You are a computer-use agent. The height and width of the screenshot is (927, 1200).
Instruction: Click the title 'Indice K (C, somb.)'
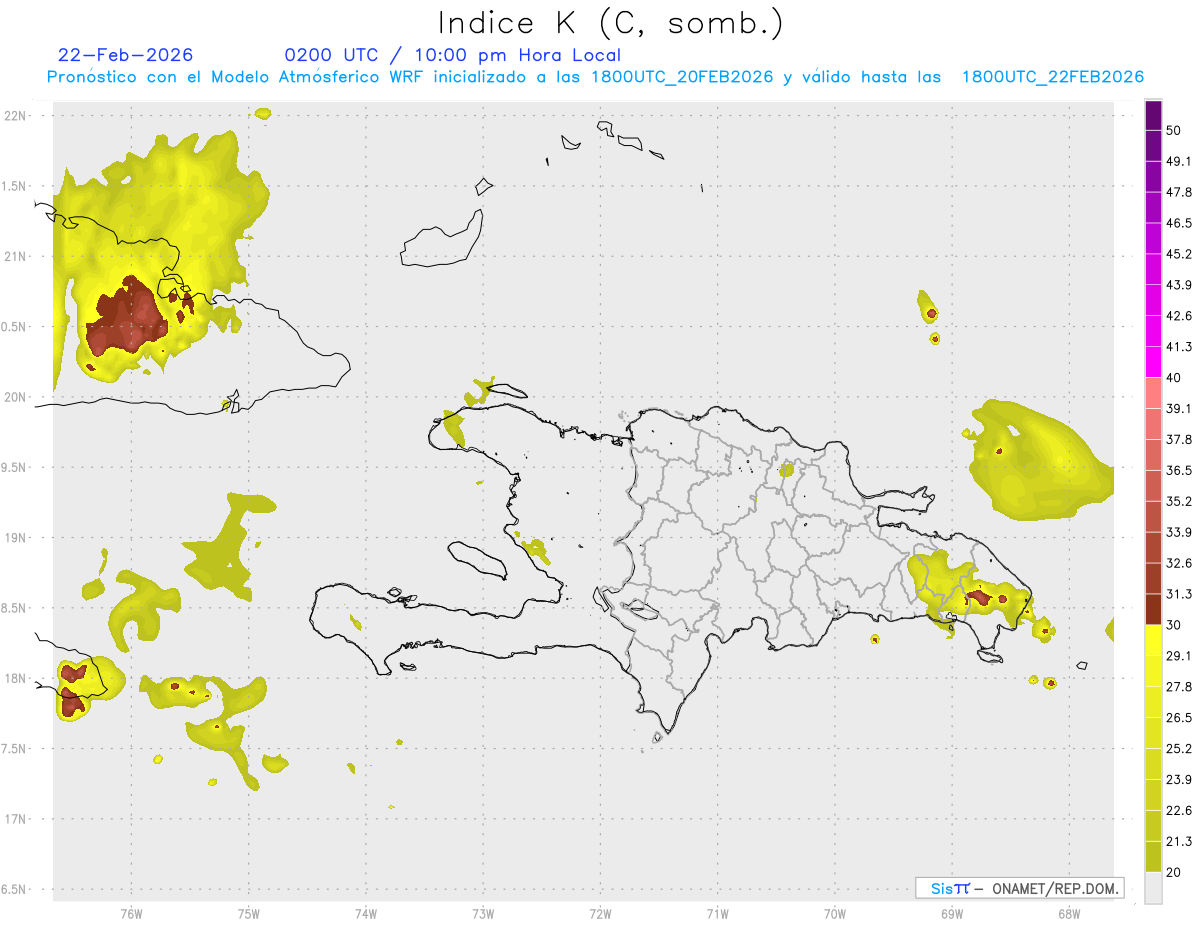[612, 23]
